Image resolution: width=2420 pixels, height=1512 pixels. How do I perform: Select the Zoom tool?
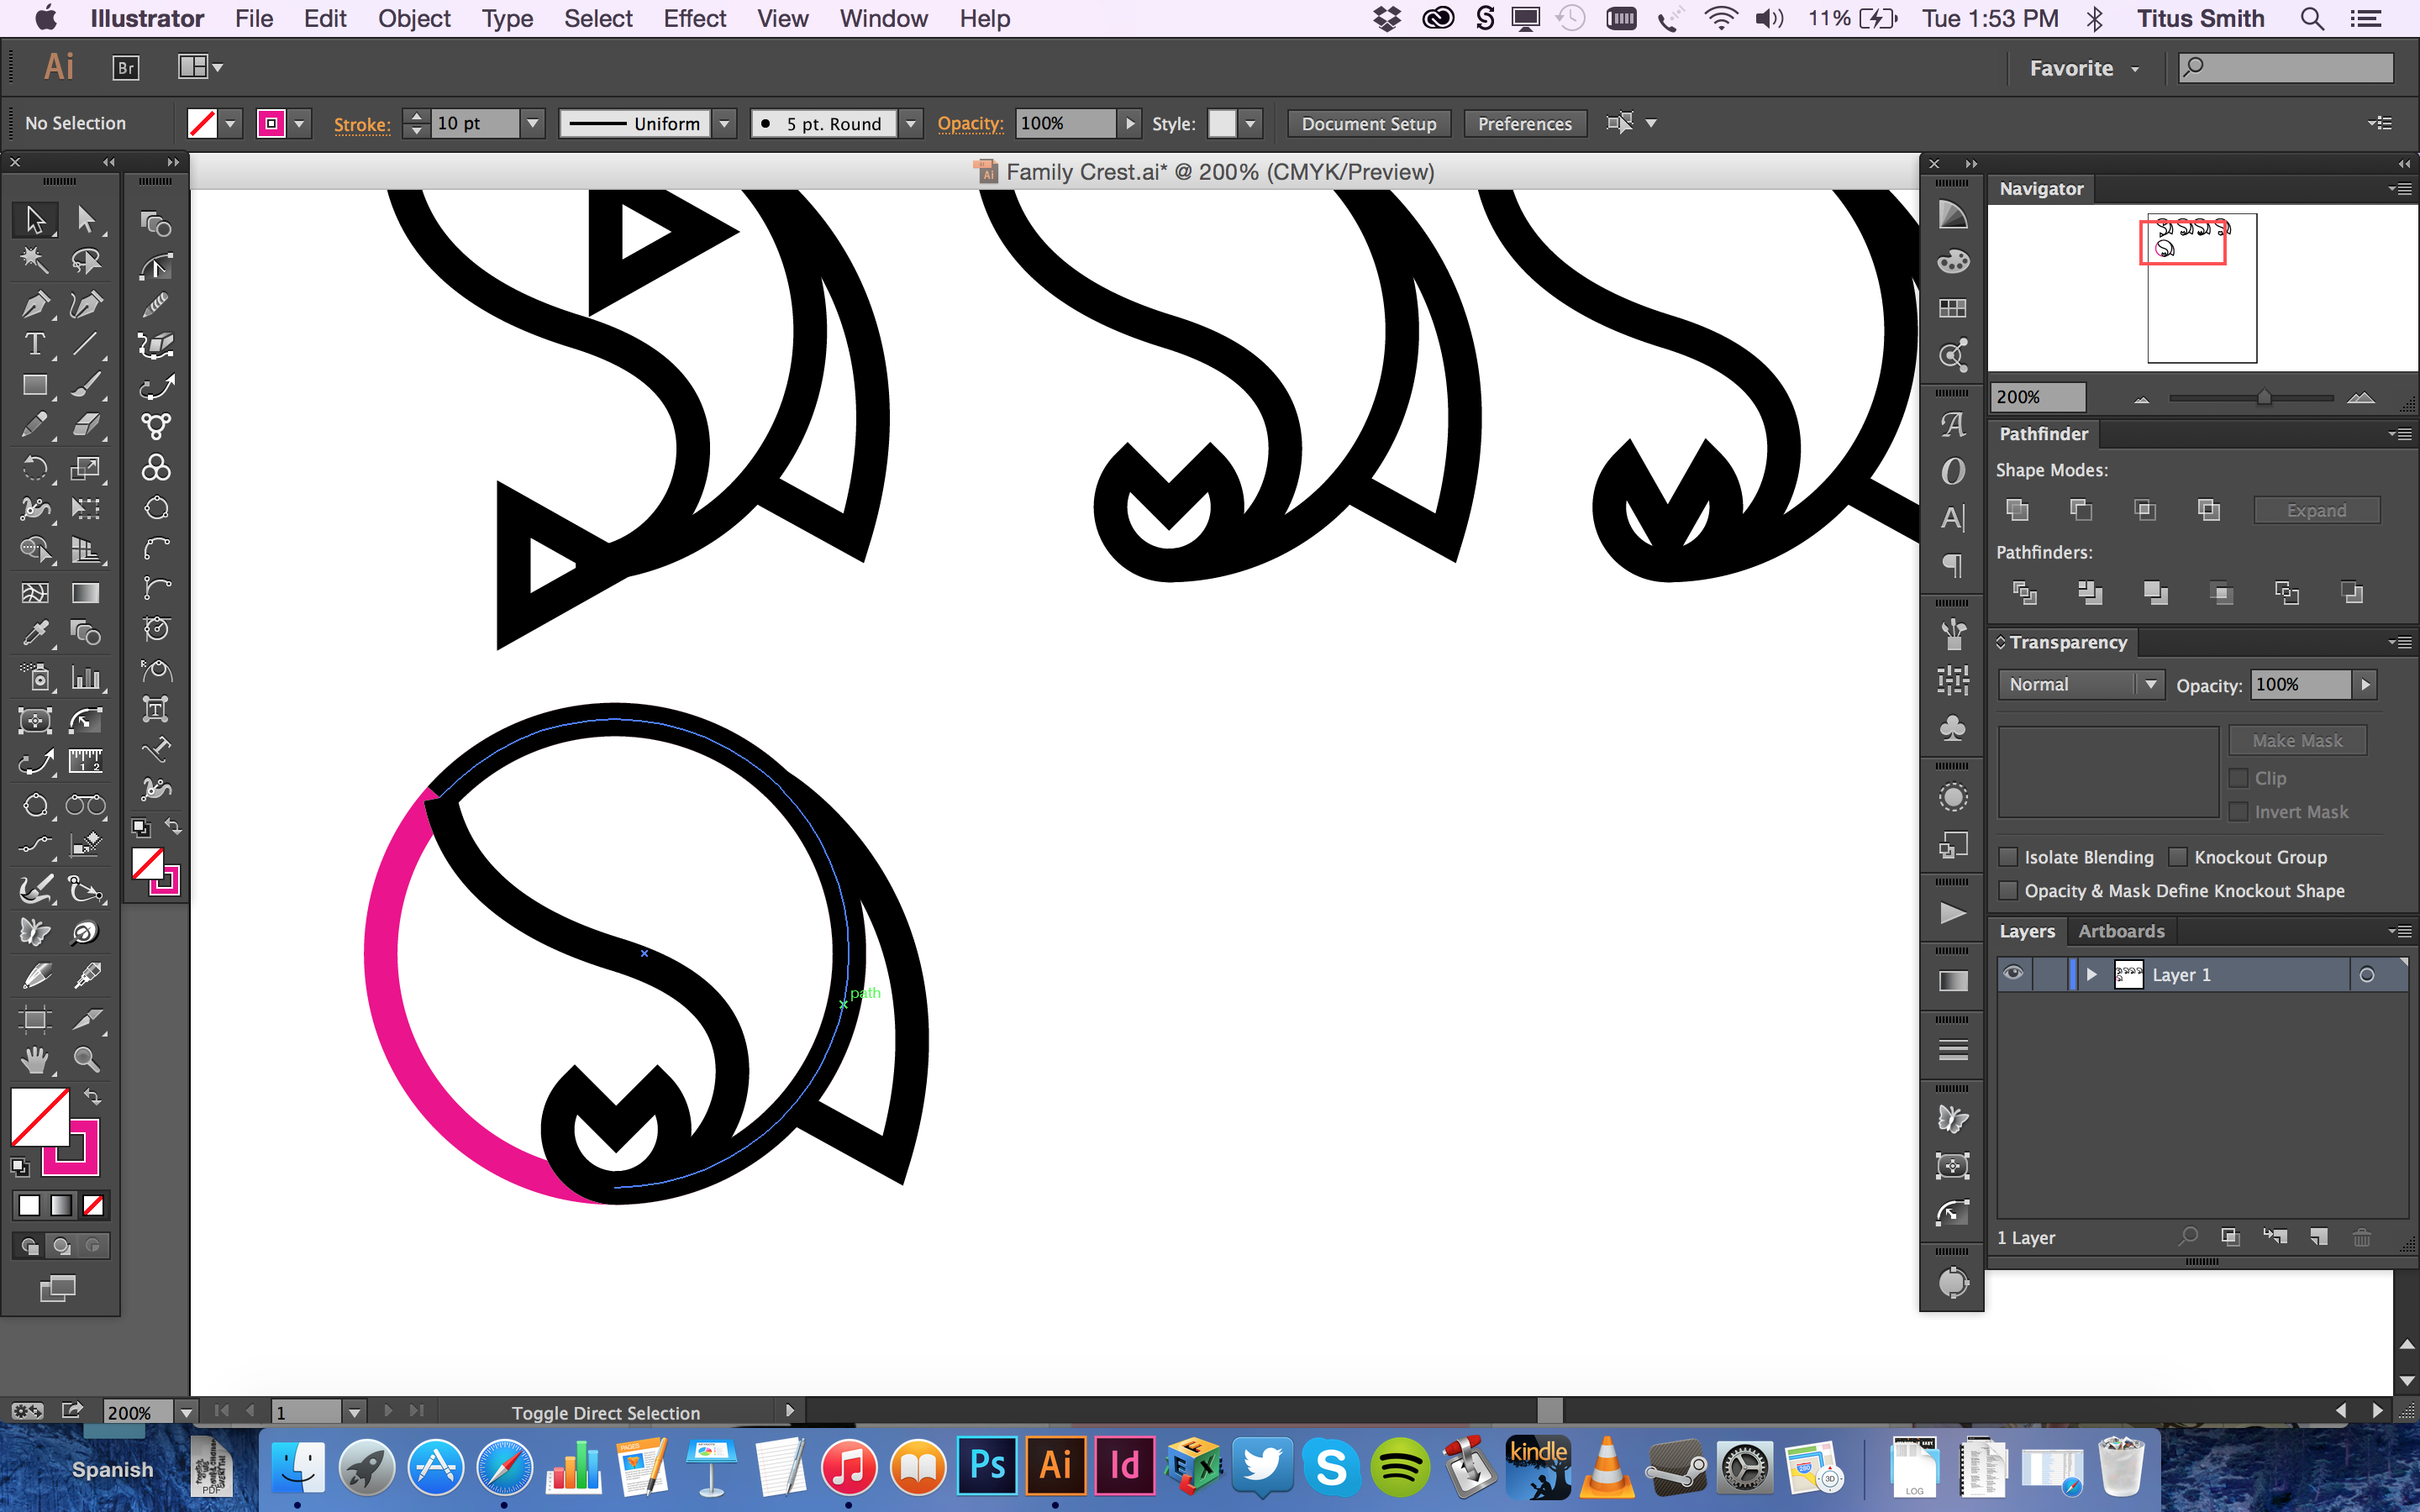coord(86,1059)
